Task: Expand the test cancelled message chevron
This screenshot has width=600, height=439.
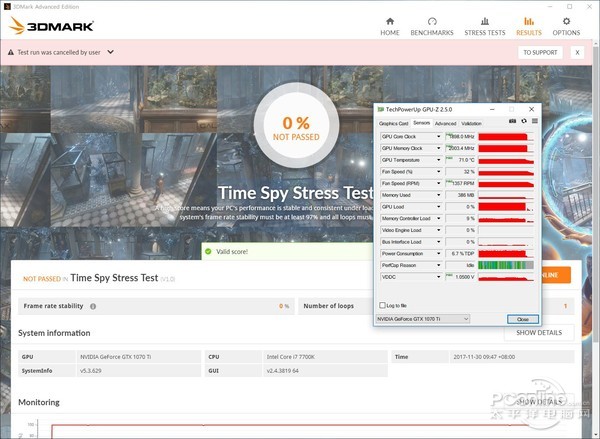Action: pos(110,52)
